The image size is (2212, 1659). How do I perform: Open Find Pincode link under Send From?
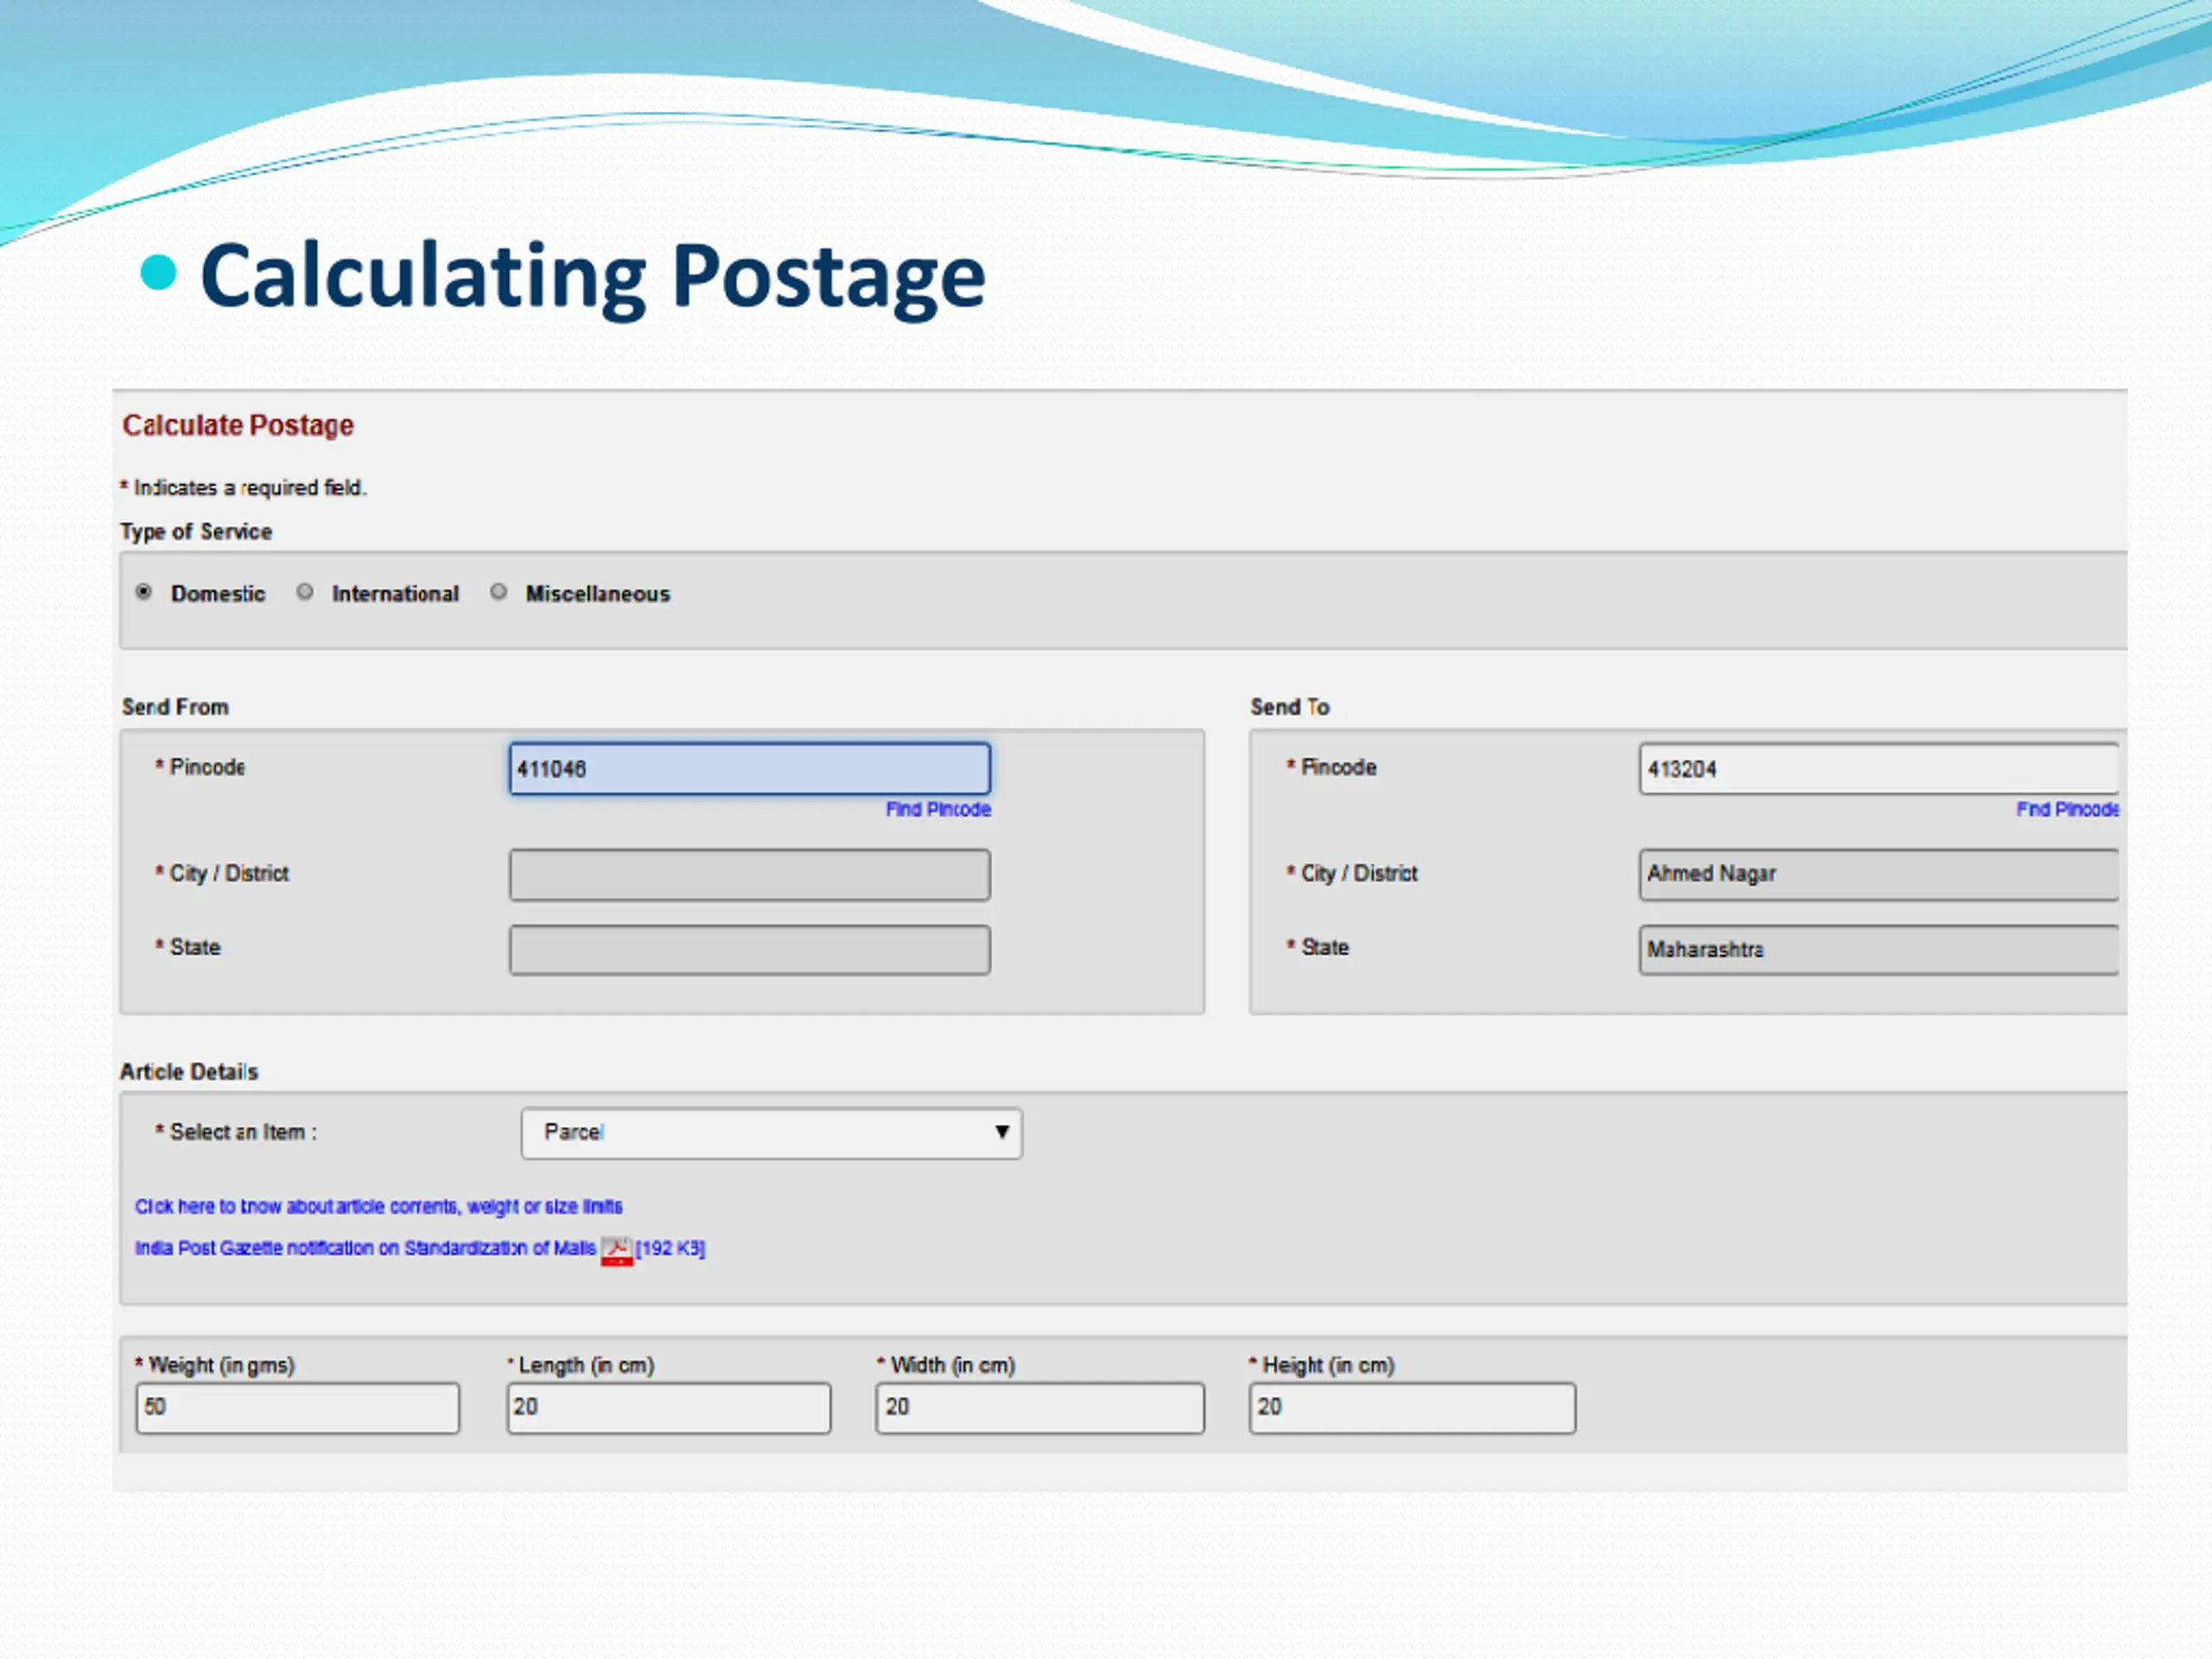click(938, 809)
